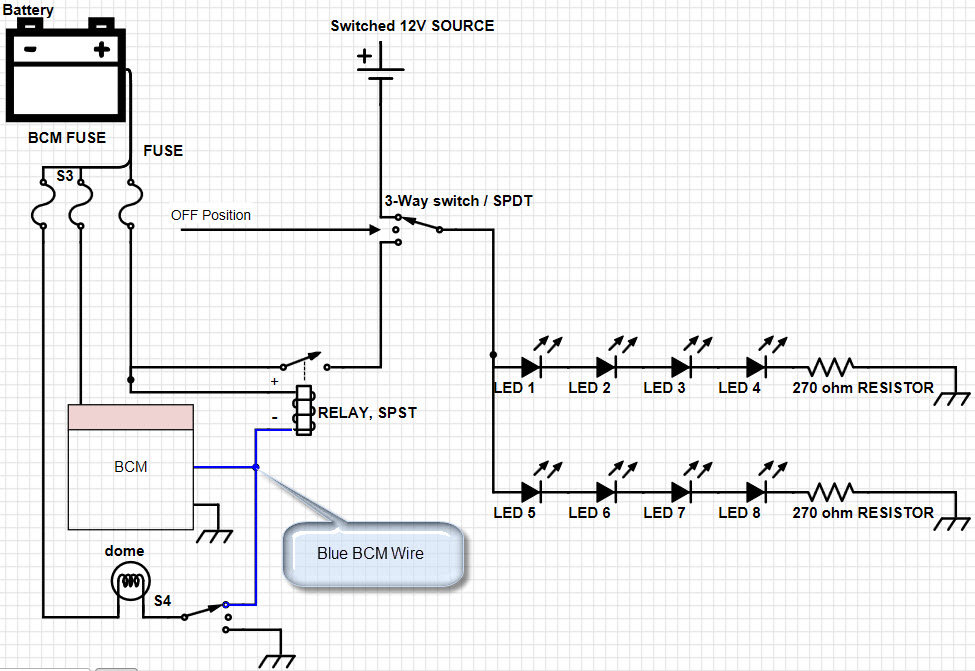Screen dimensions: 975x671
Task: Click the leftmost BCM fuse symbol
Action: tap(43, 204)
